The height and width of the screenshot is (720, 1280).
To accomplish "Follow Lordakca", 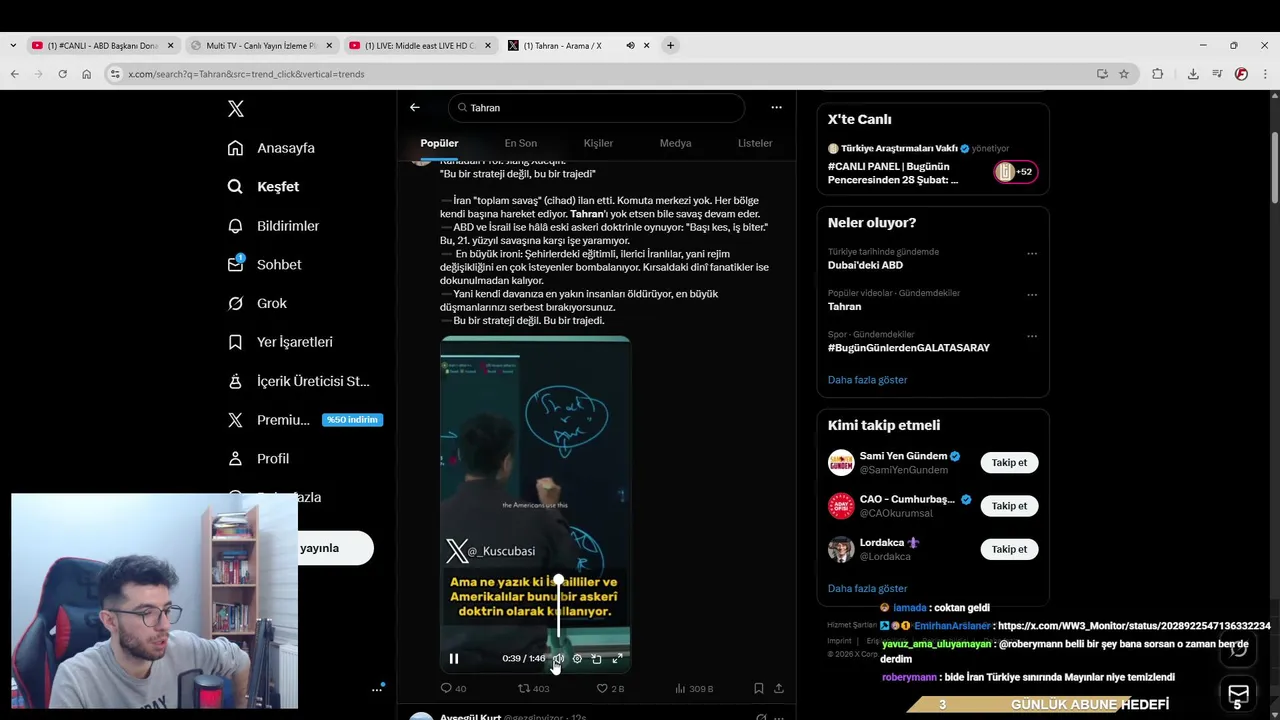I will point(1009,549).
